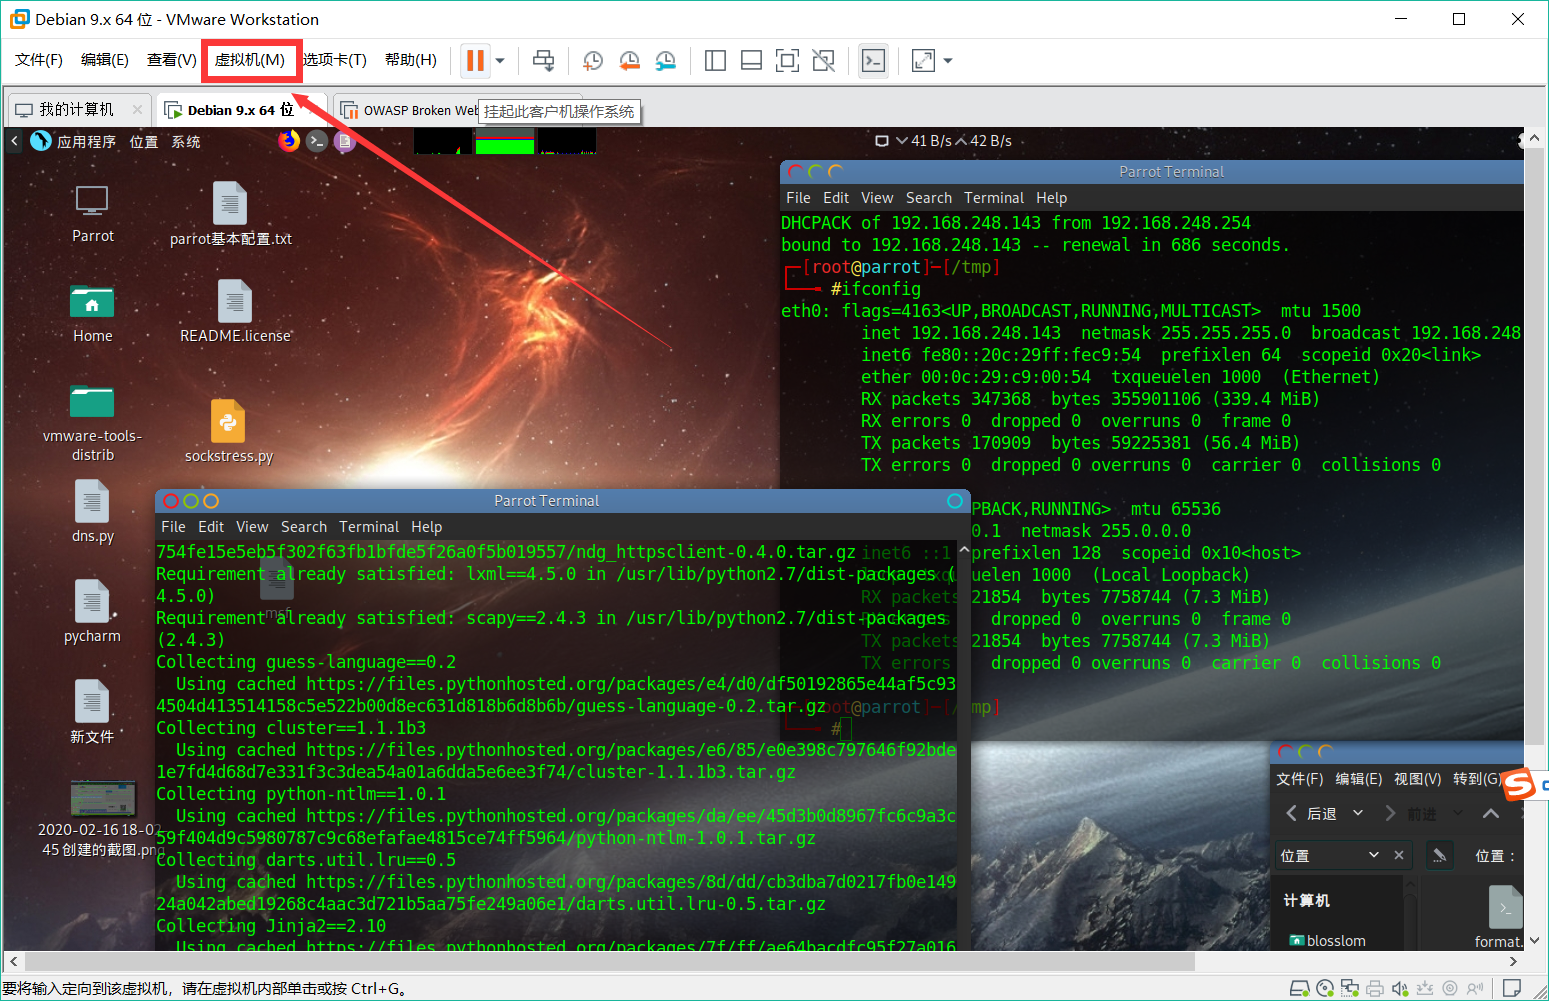
Task: Open the text editor launcher in panel
Action: pyautogui.click(x=345, y=141)
